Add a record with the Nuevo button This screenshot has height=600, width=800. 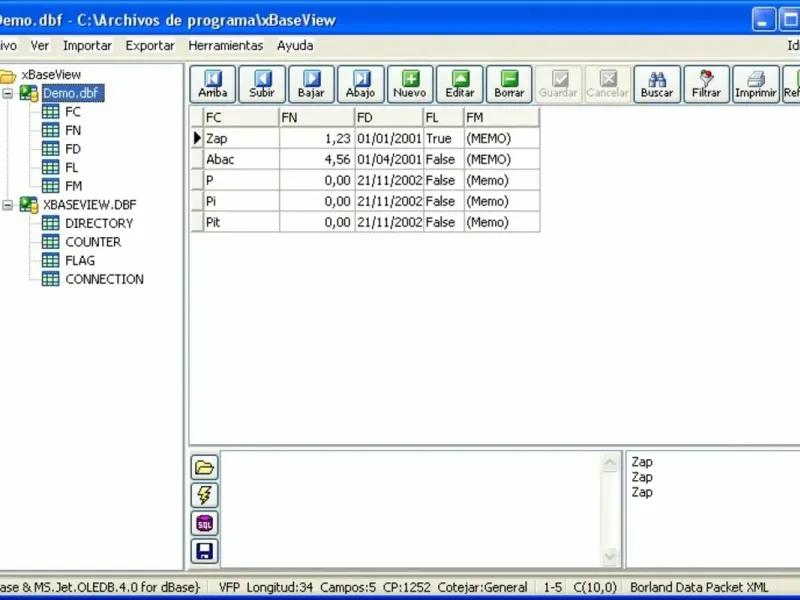pyautogui.click(x=410, y=84)
